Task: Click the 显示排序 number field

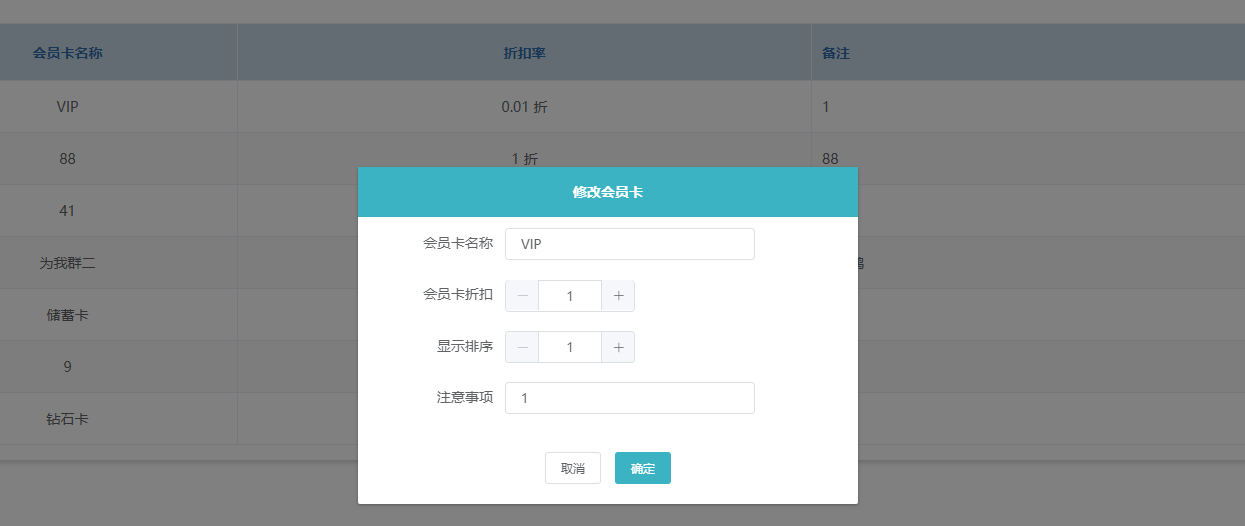Action: pyautogui.click(x=570, y=347)
